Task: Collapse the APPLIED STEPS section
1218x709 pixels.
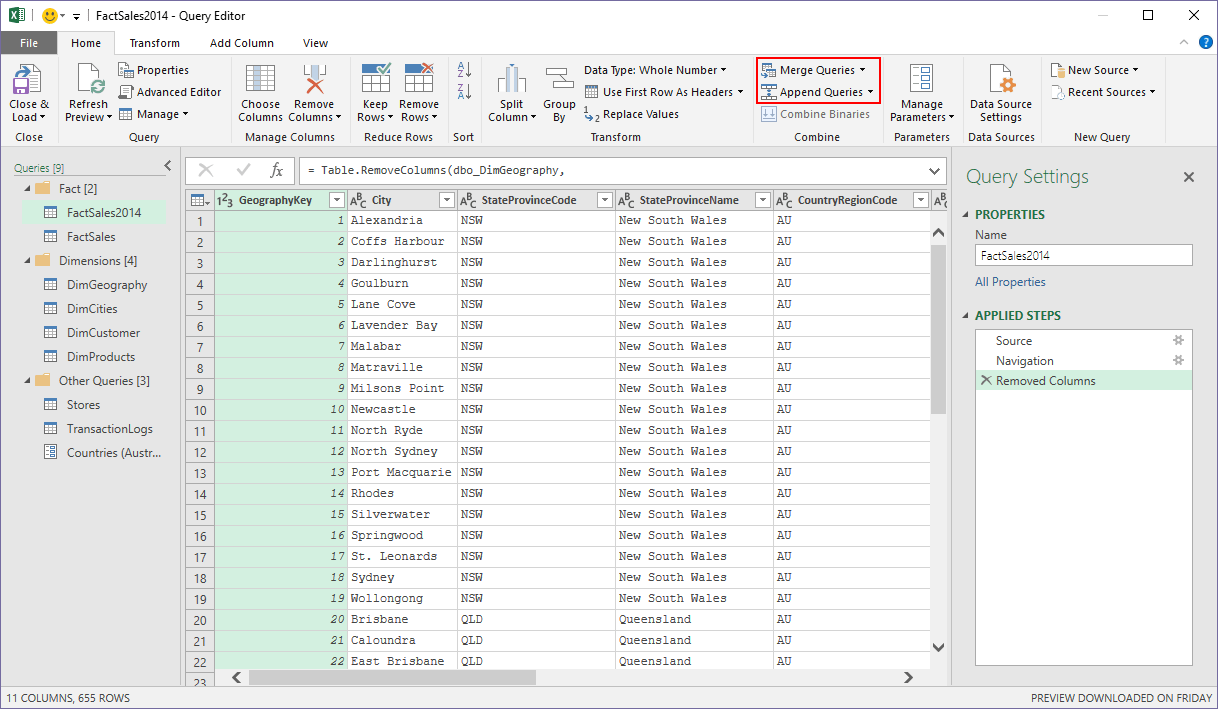Action: coord(966,316)
